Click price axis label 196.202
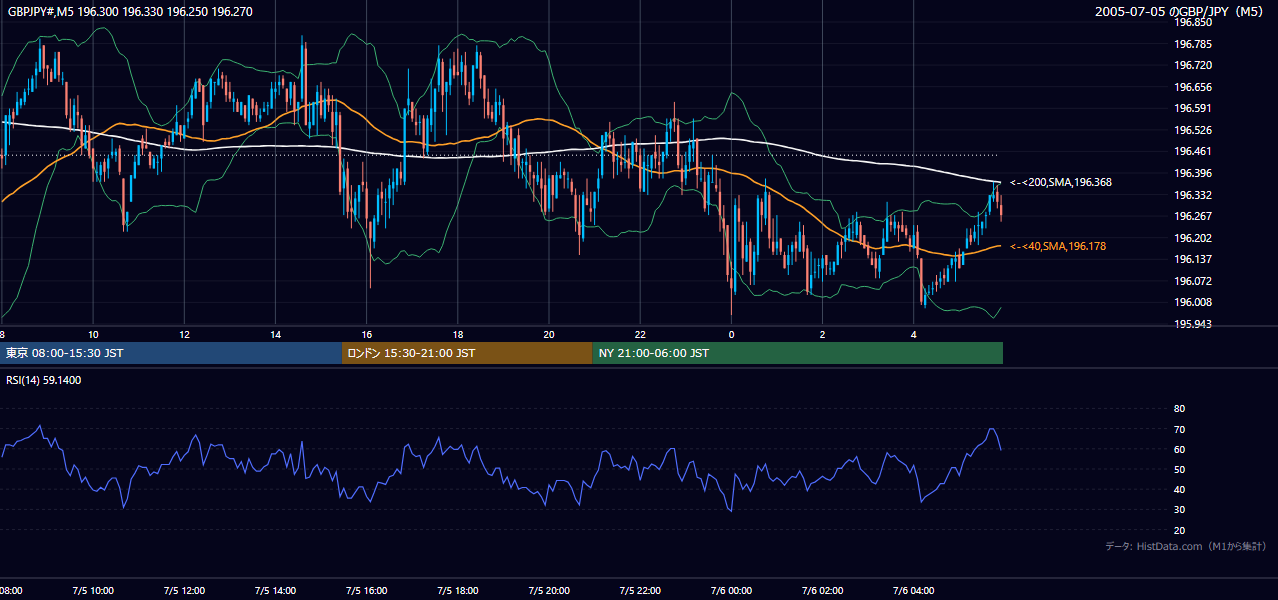1278x600 pixels. pyautogui.click(x=1192, y=238)
